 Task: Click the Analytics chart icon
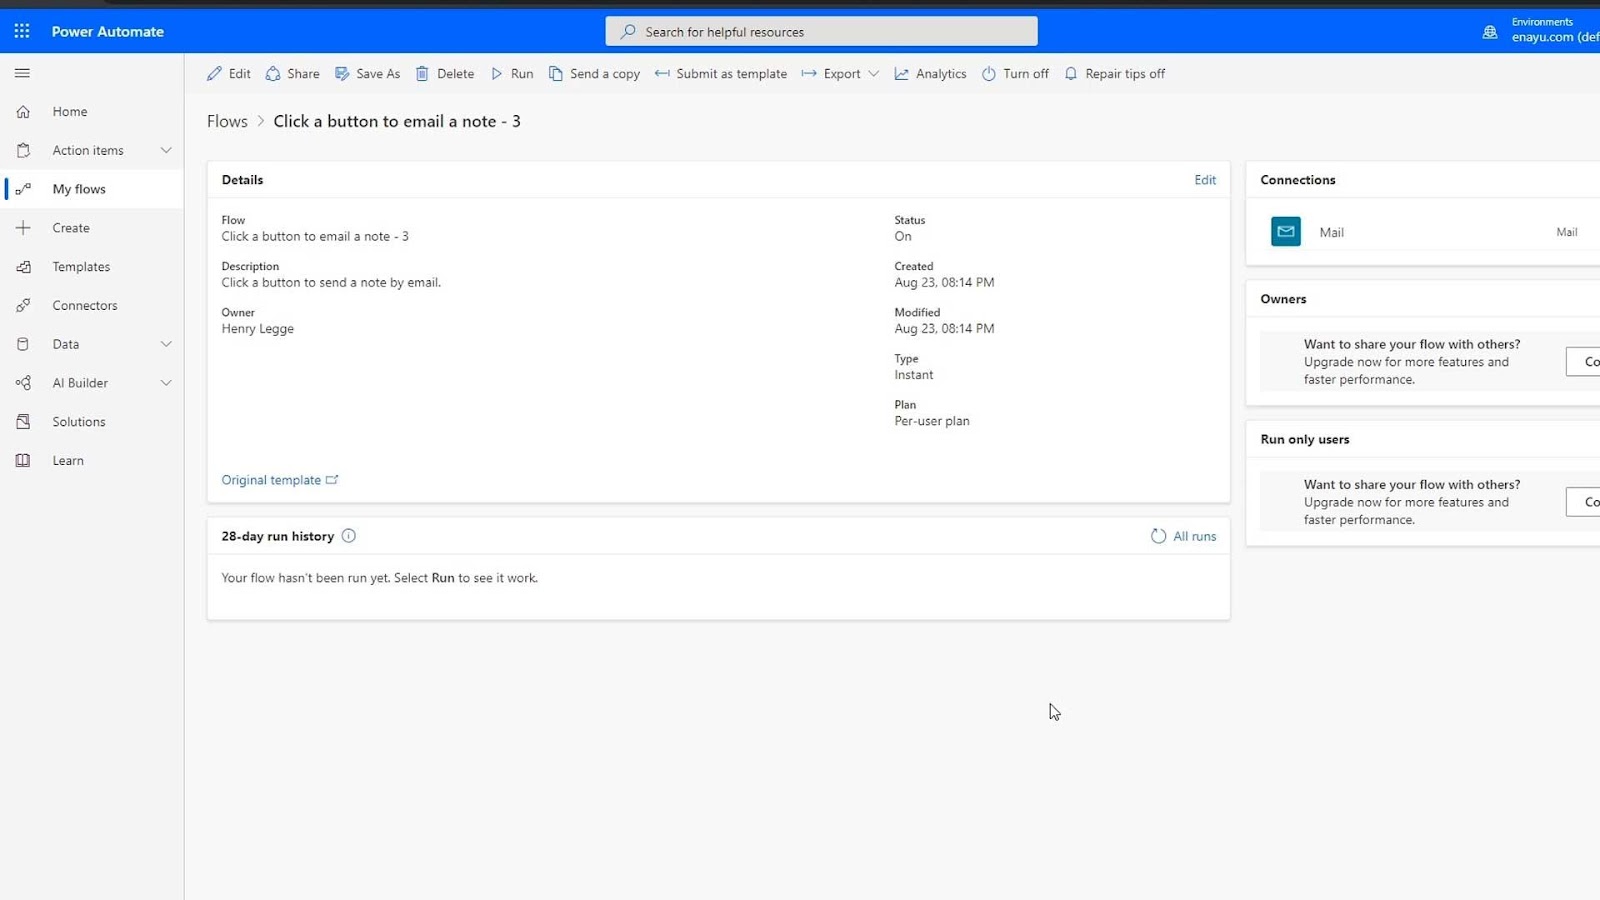pyautogui.click(x=901, y=74)
